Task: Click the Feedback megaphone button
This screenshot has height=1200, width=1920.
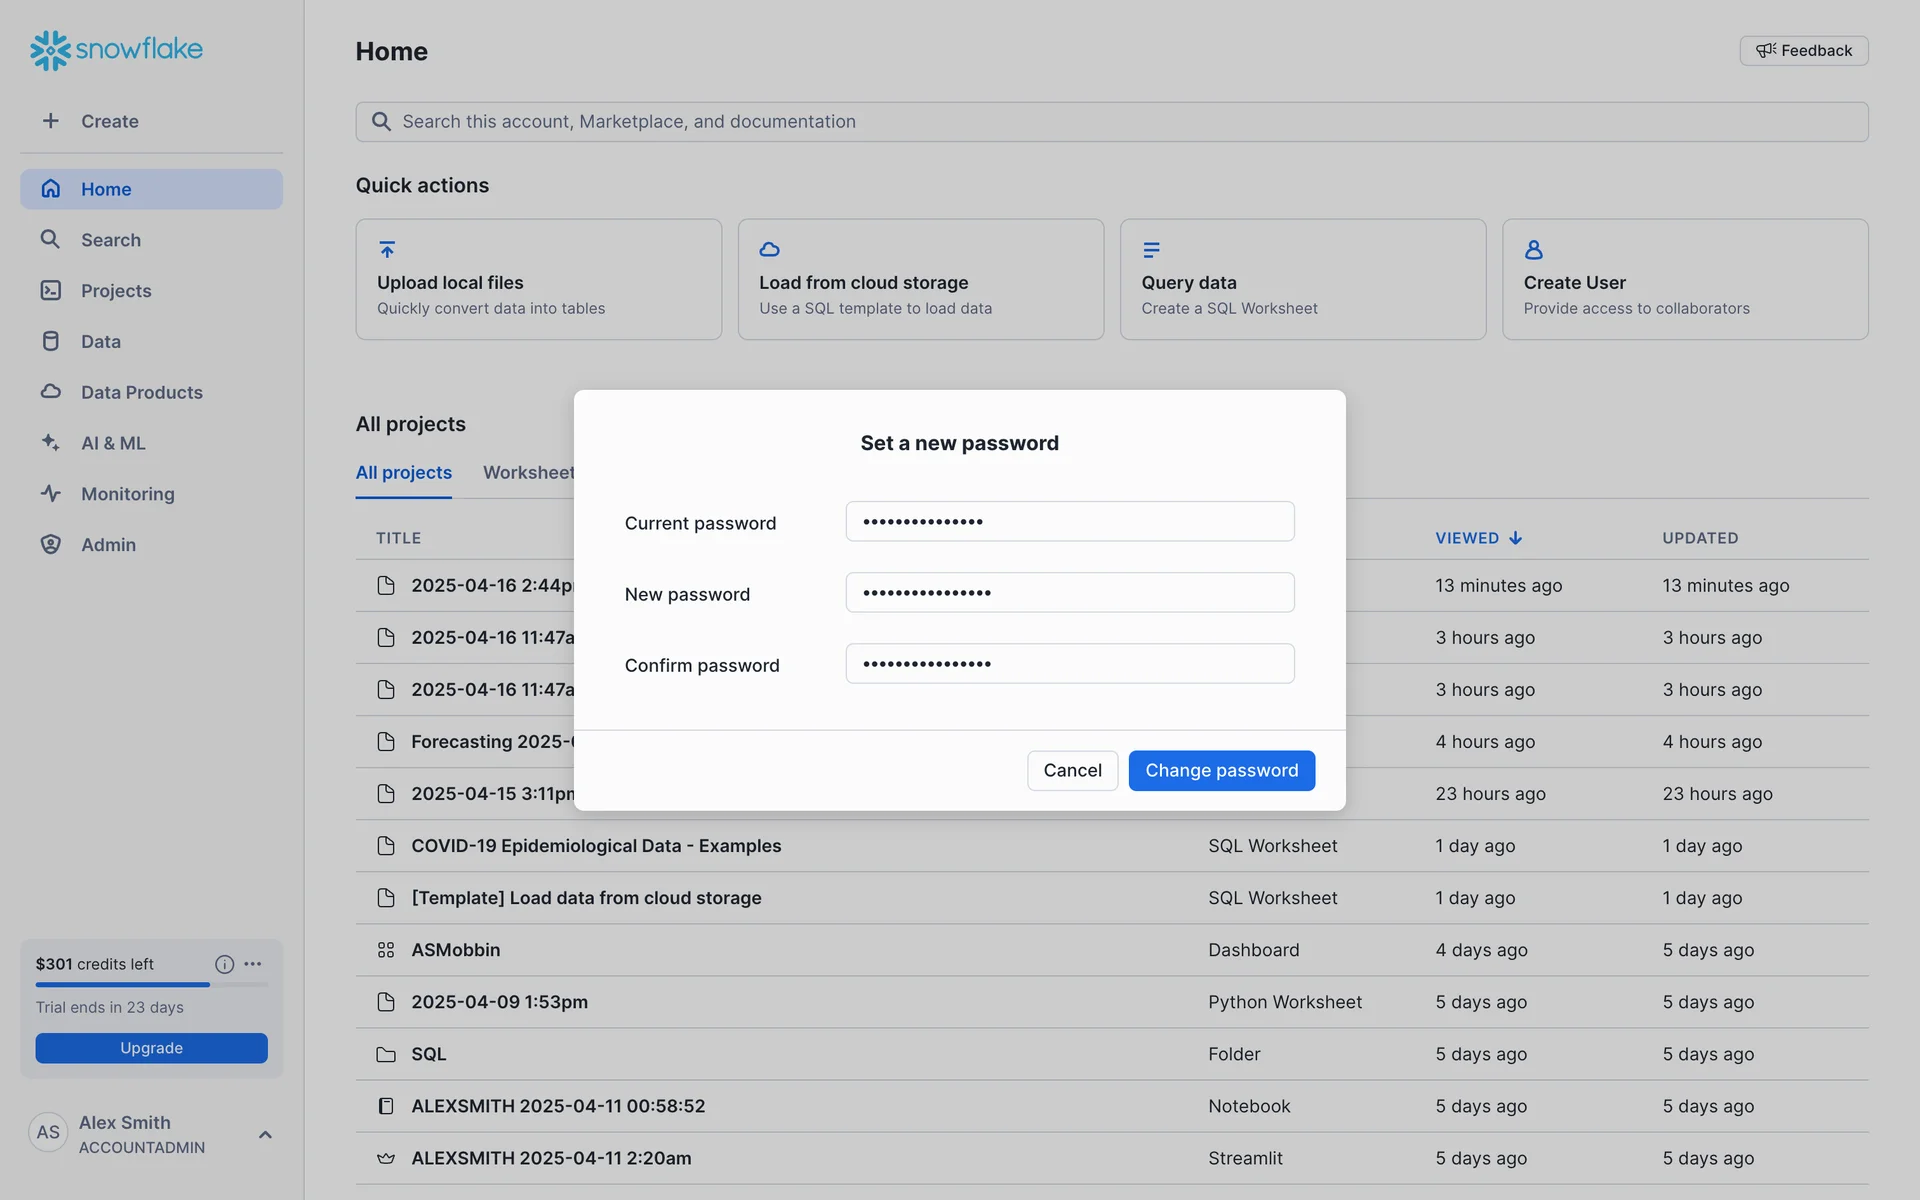Action: [1803, 51]
